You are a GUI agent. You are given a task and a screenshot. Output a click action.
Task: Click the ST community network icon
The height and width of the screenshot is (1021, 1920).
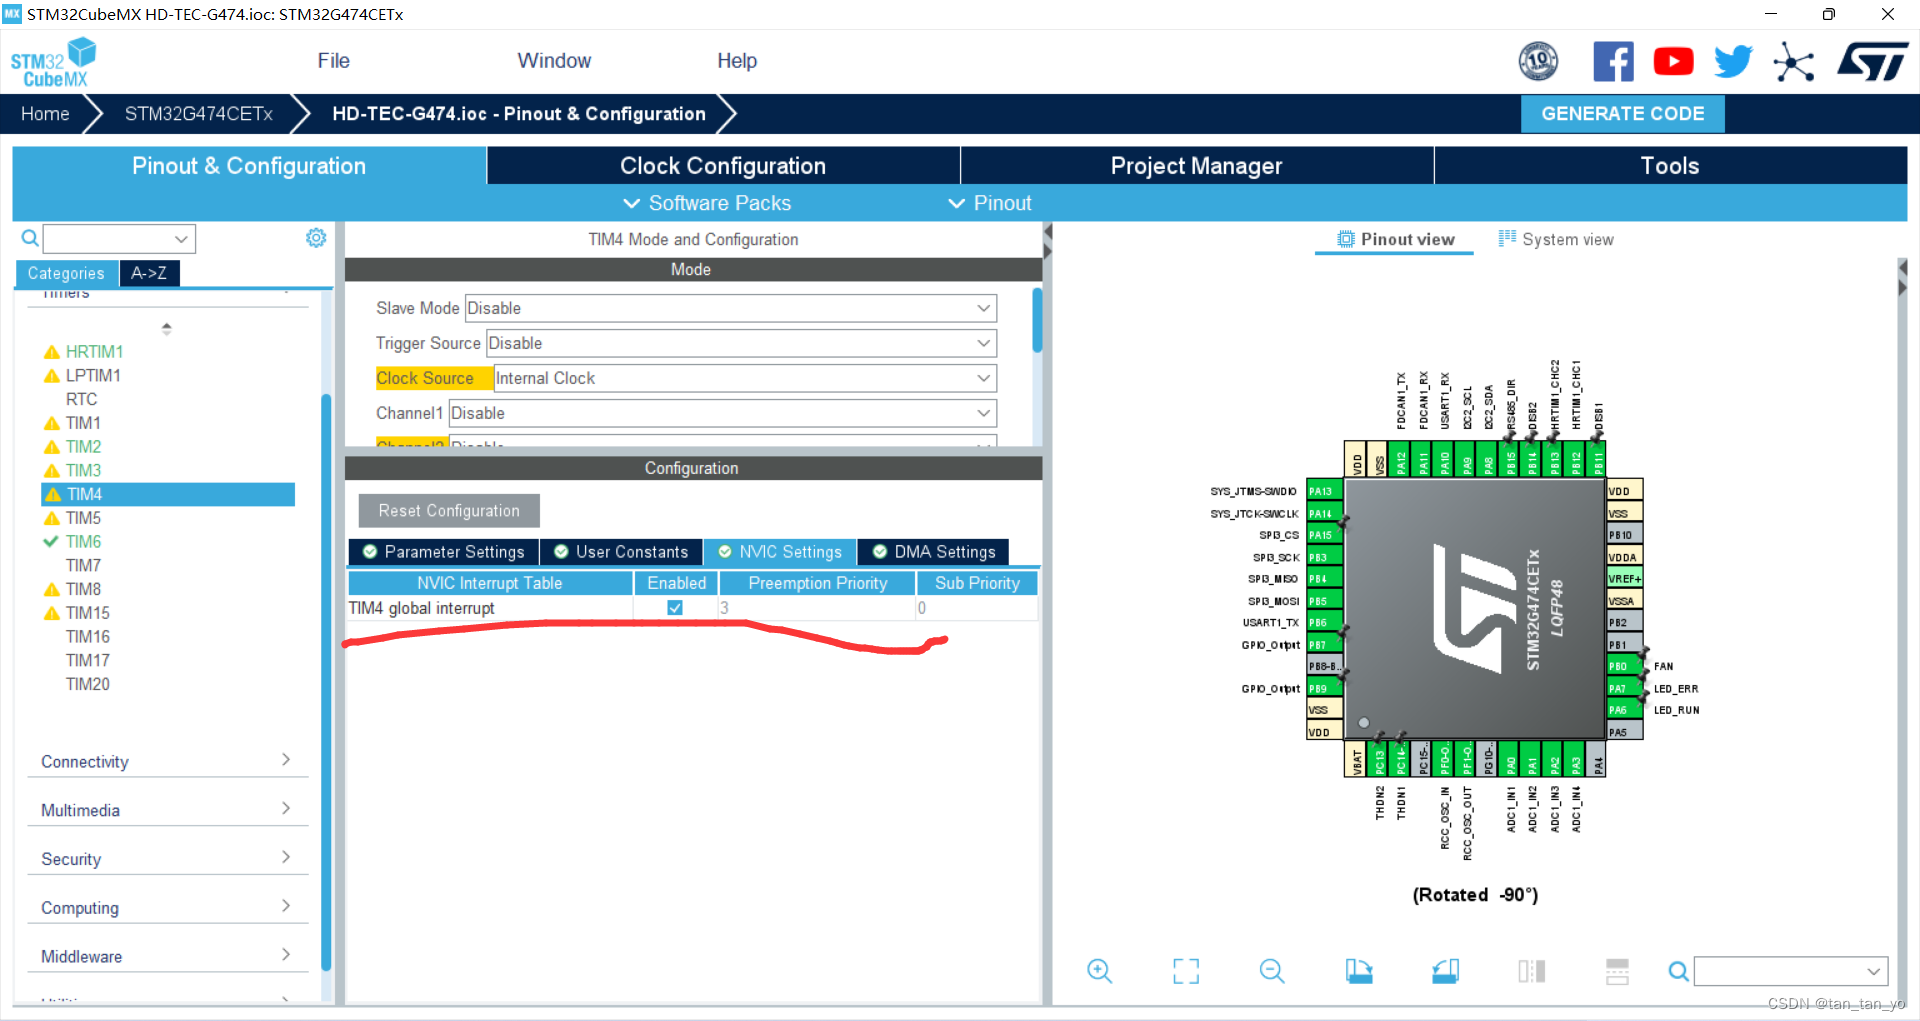(1793, 62)
